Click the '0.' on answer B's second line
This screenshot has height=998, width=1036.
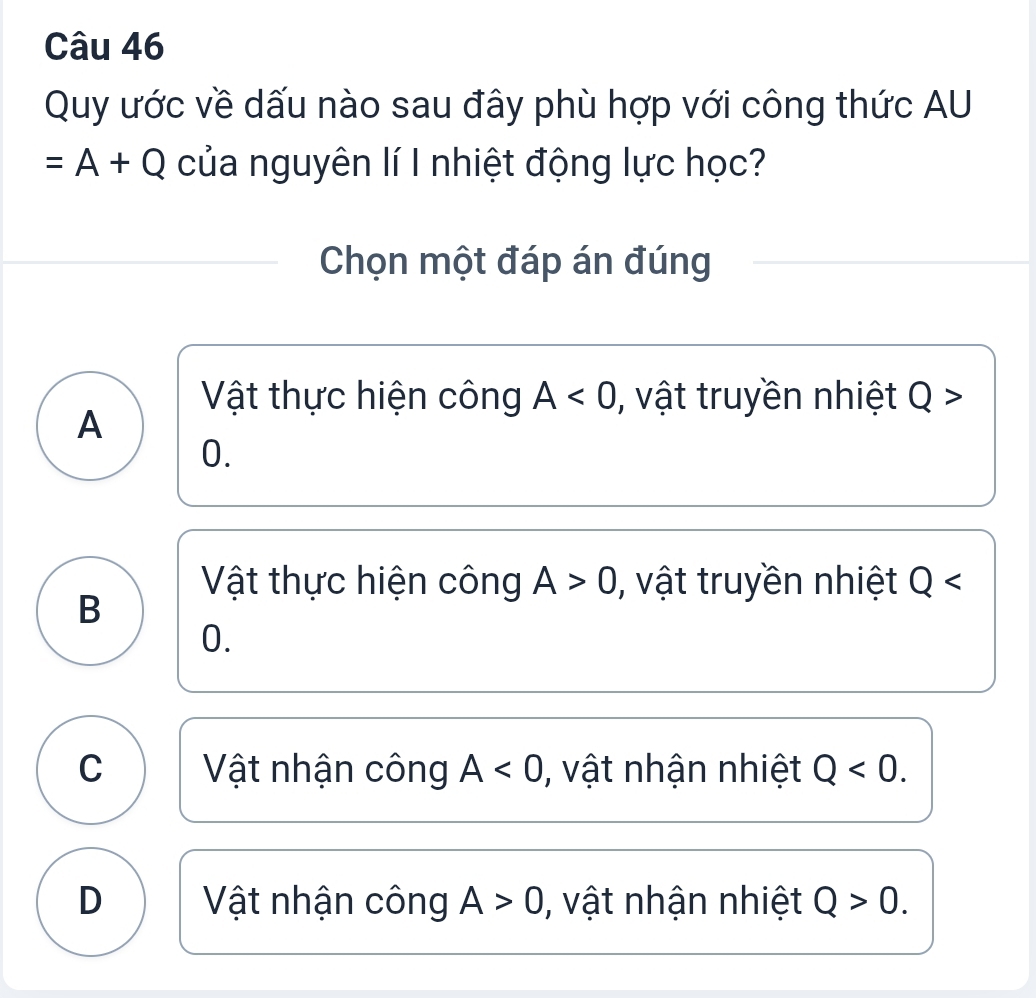pyautogui.click(x=215, y=639)
